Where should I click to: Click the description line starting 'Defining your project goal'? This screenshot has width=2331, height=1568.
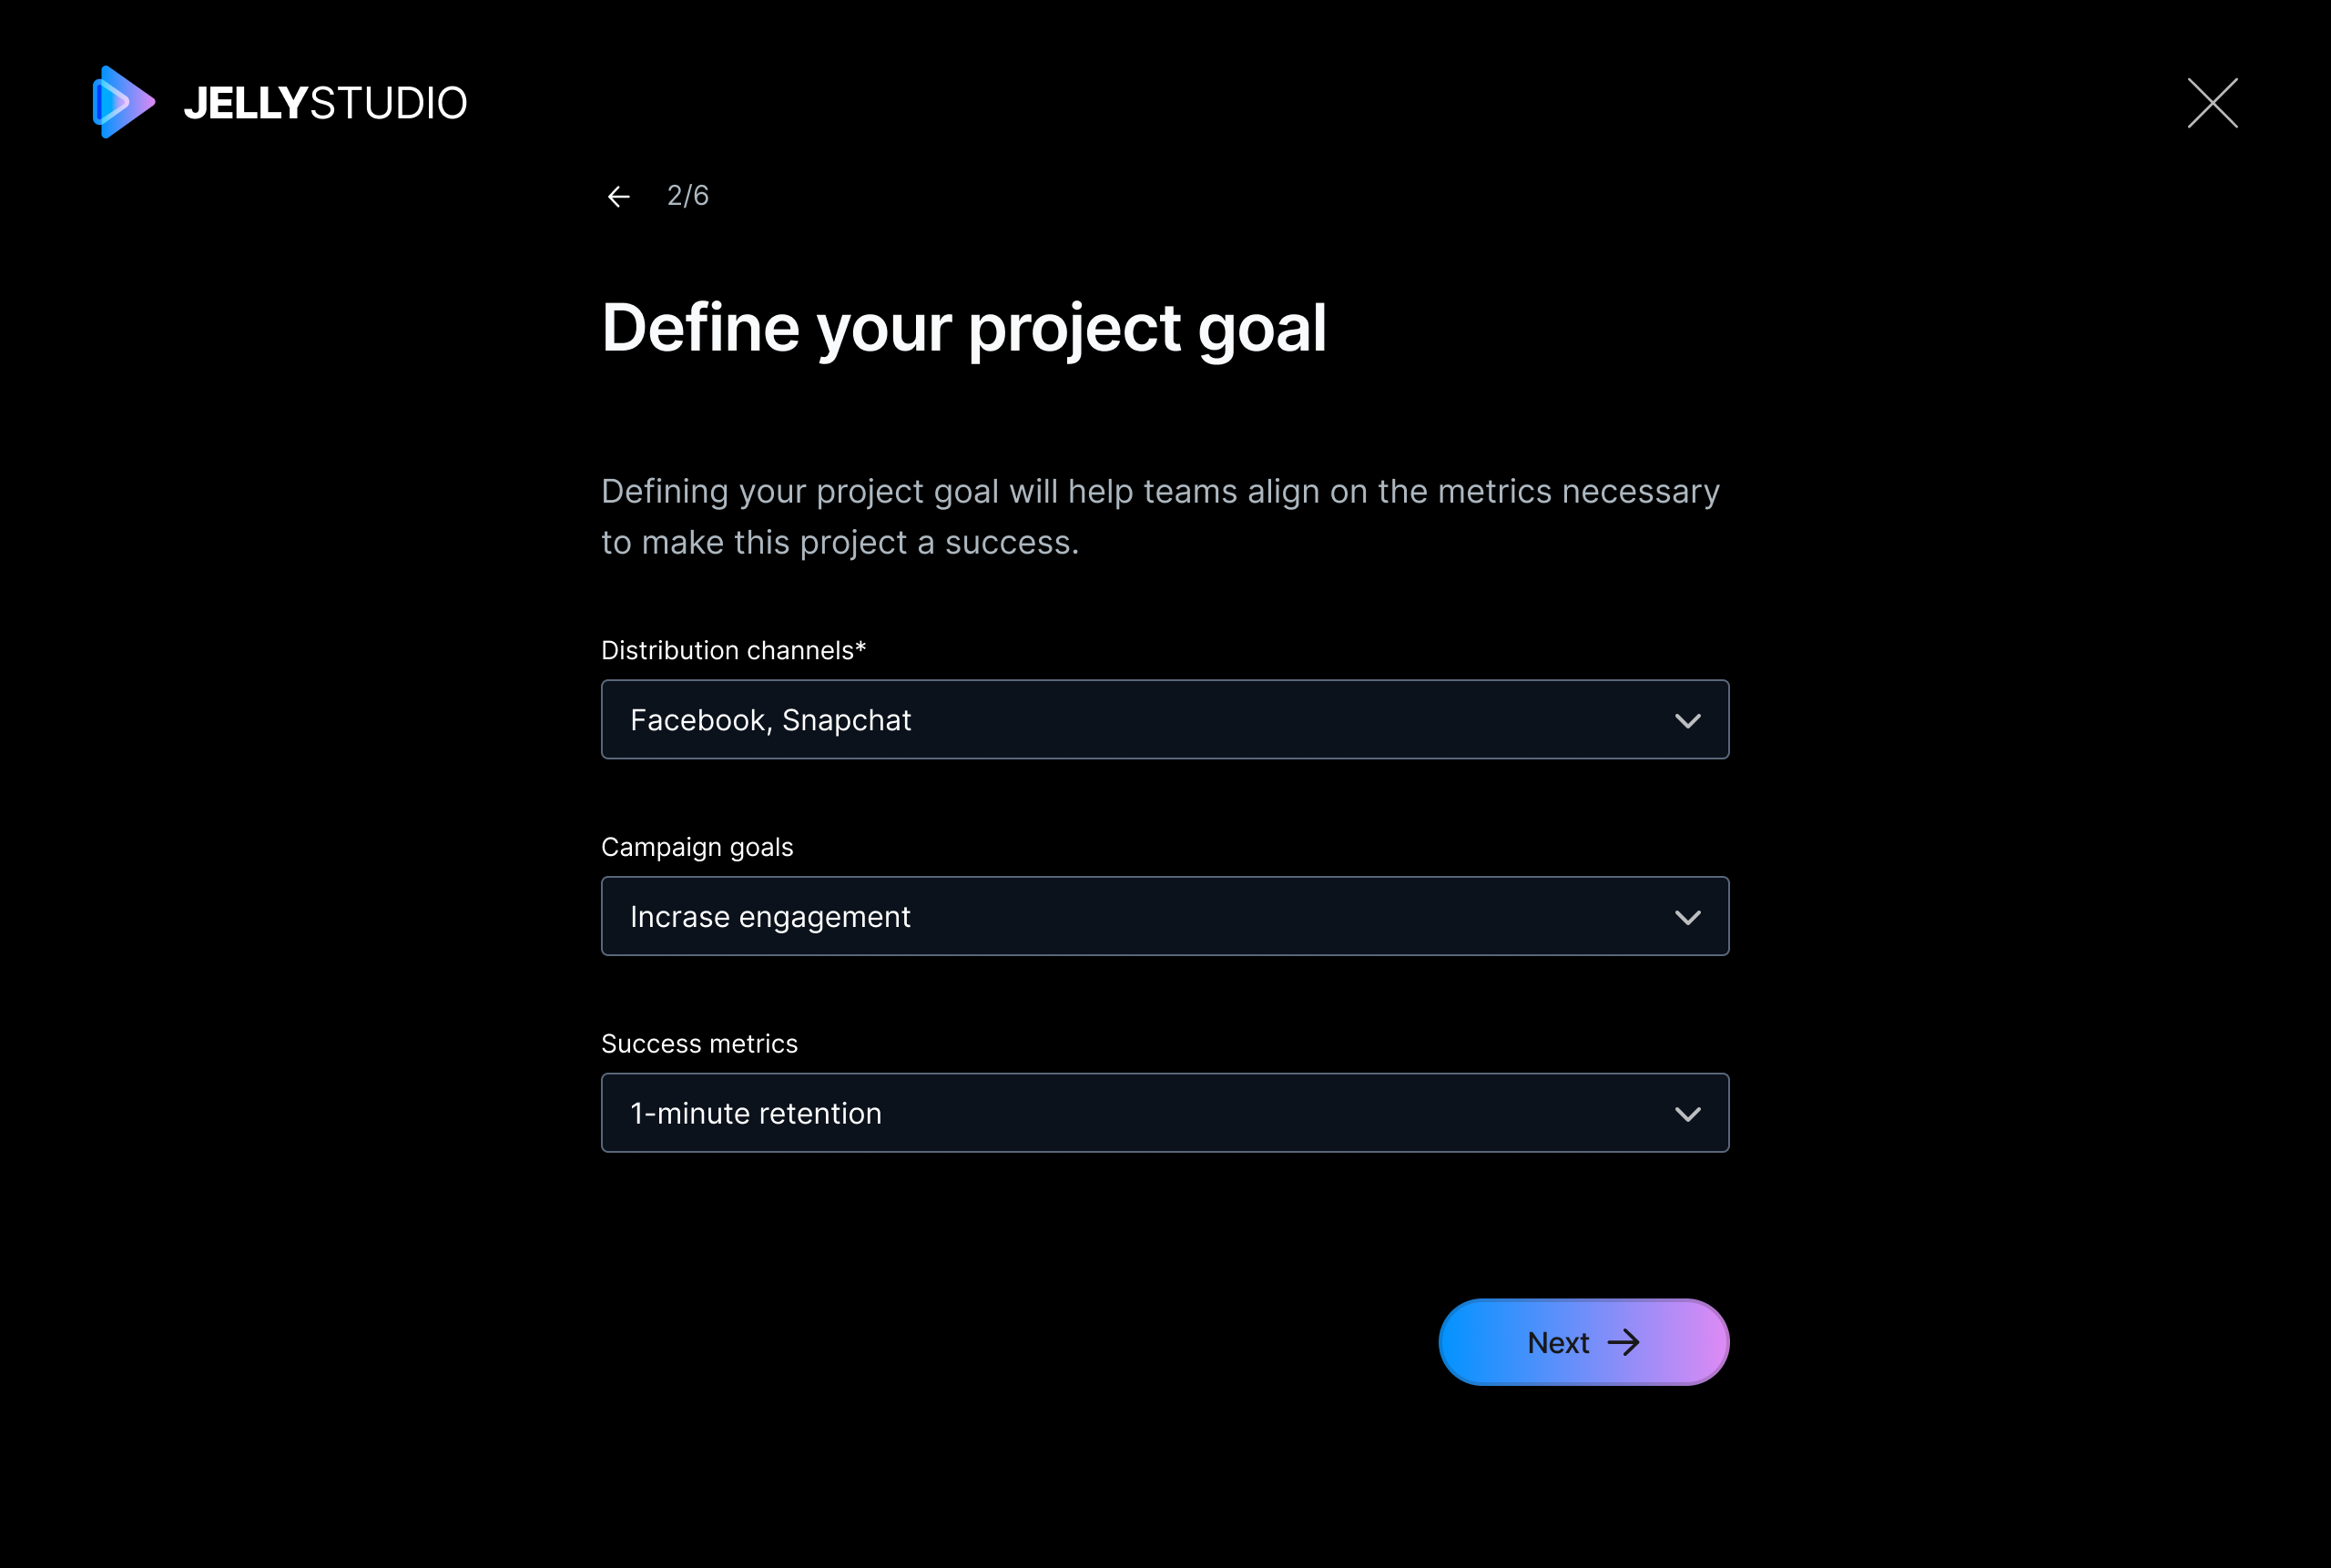click(1160, 492)
